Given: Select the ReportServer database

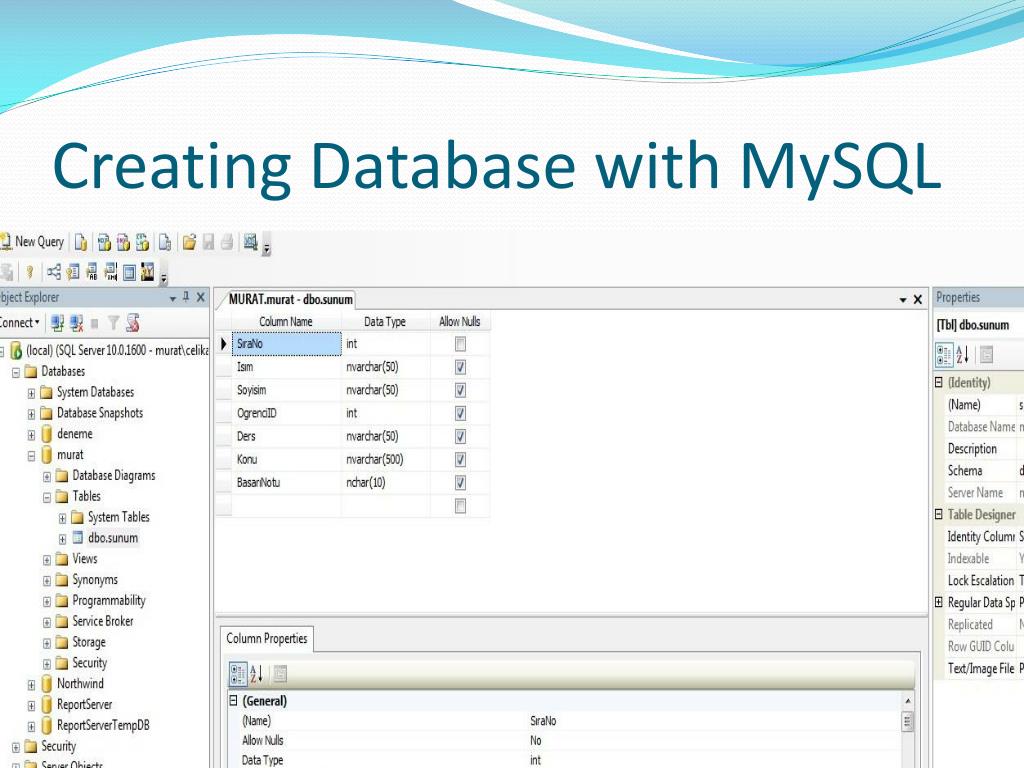Looking at the screenshot, I should coord(84,705).
